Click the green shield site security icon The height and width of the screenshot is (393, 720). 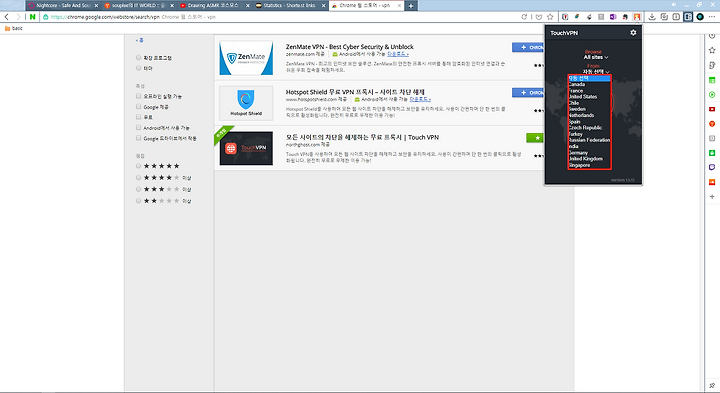pyautogui.click(x=45, y=17)
